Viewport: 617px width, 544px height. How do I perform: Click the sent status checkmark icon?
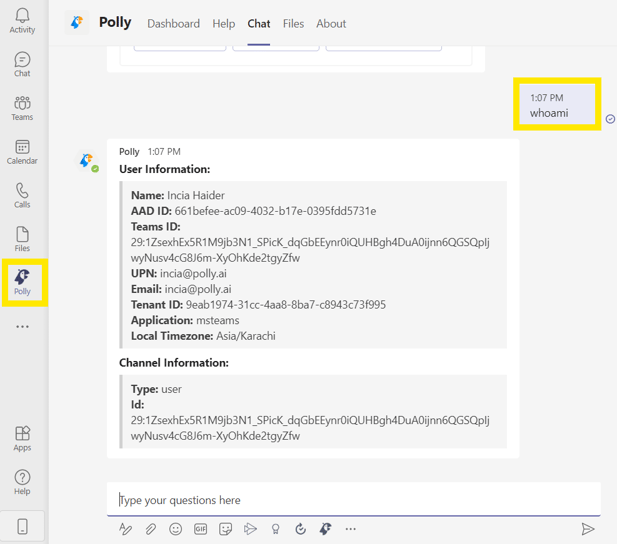click(610, 119)
